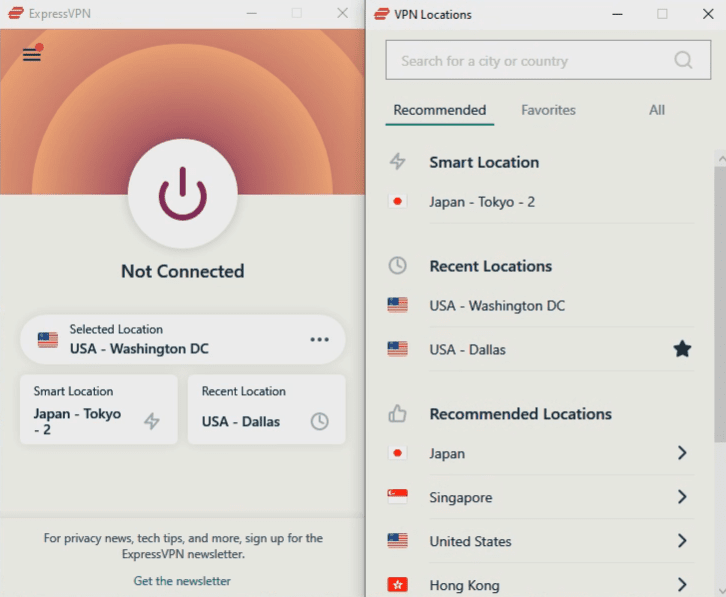
Task: Select the Recent Location USA - Dallas card
Action: click(x=267, y=409)
